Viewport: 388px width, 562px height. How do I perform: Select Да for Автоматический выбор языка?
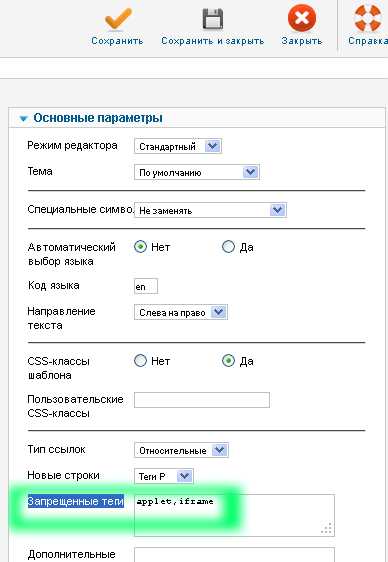(228, 247)
